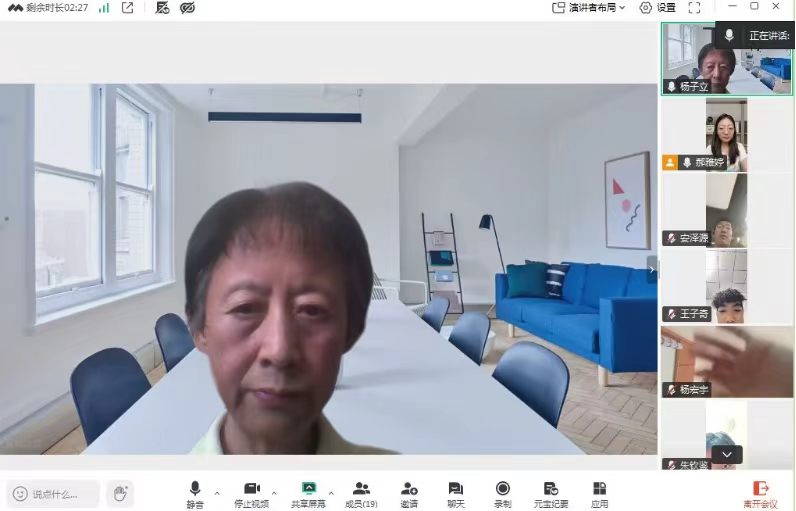Click mic icon next to 郝雅婷

pos(687,162)
